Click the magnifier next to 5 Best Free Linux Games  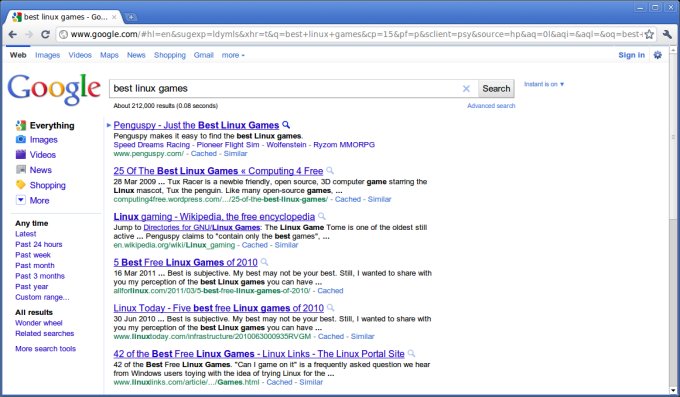[x=264, y=262]
